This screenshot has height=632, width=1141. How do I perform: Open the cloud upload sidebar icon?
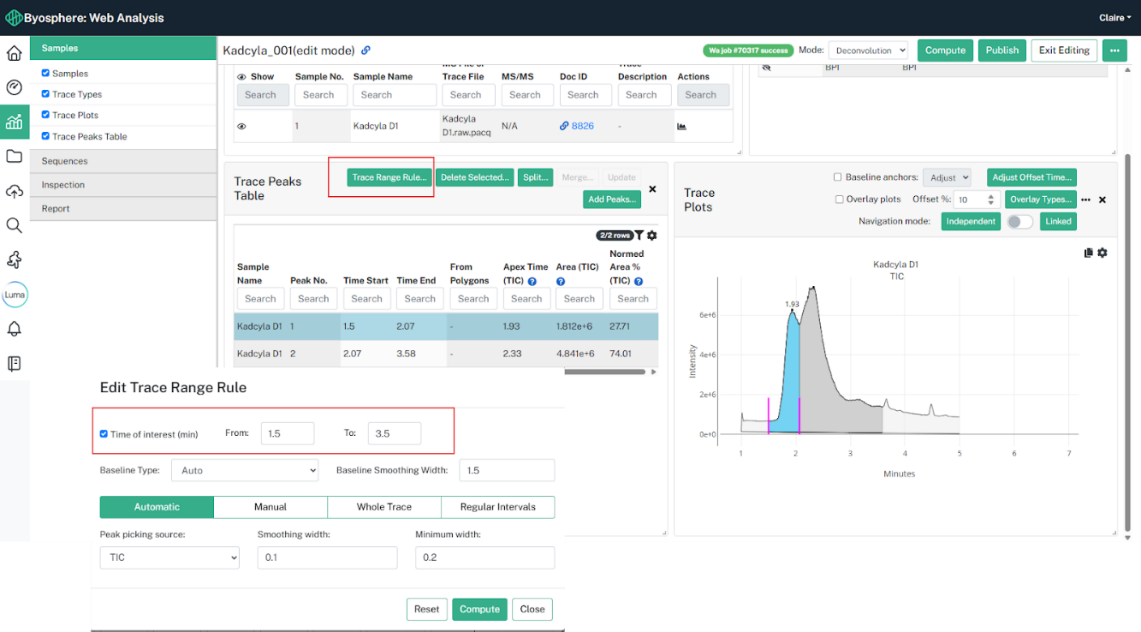tap(14, 191)
